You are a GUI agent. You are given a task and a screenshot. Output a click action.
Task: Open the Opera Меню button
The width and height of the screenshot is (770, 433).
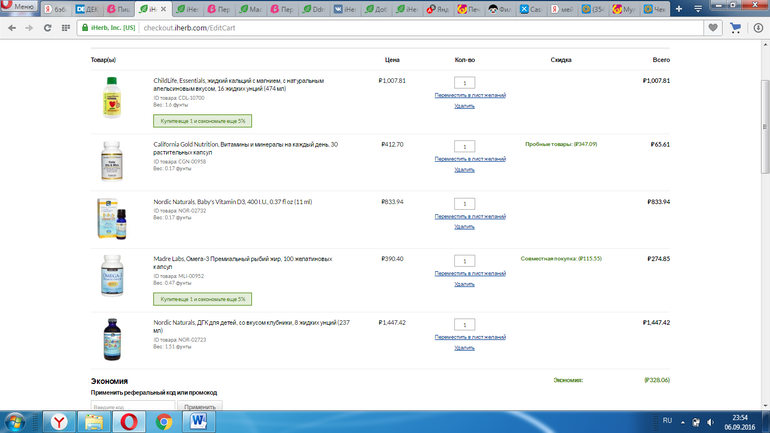[19, 7]
